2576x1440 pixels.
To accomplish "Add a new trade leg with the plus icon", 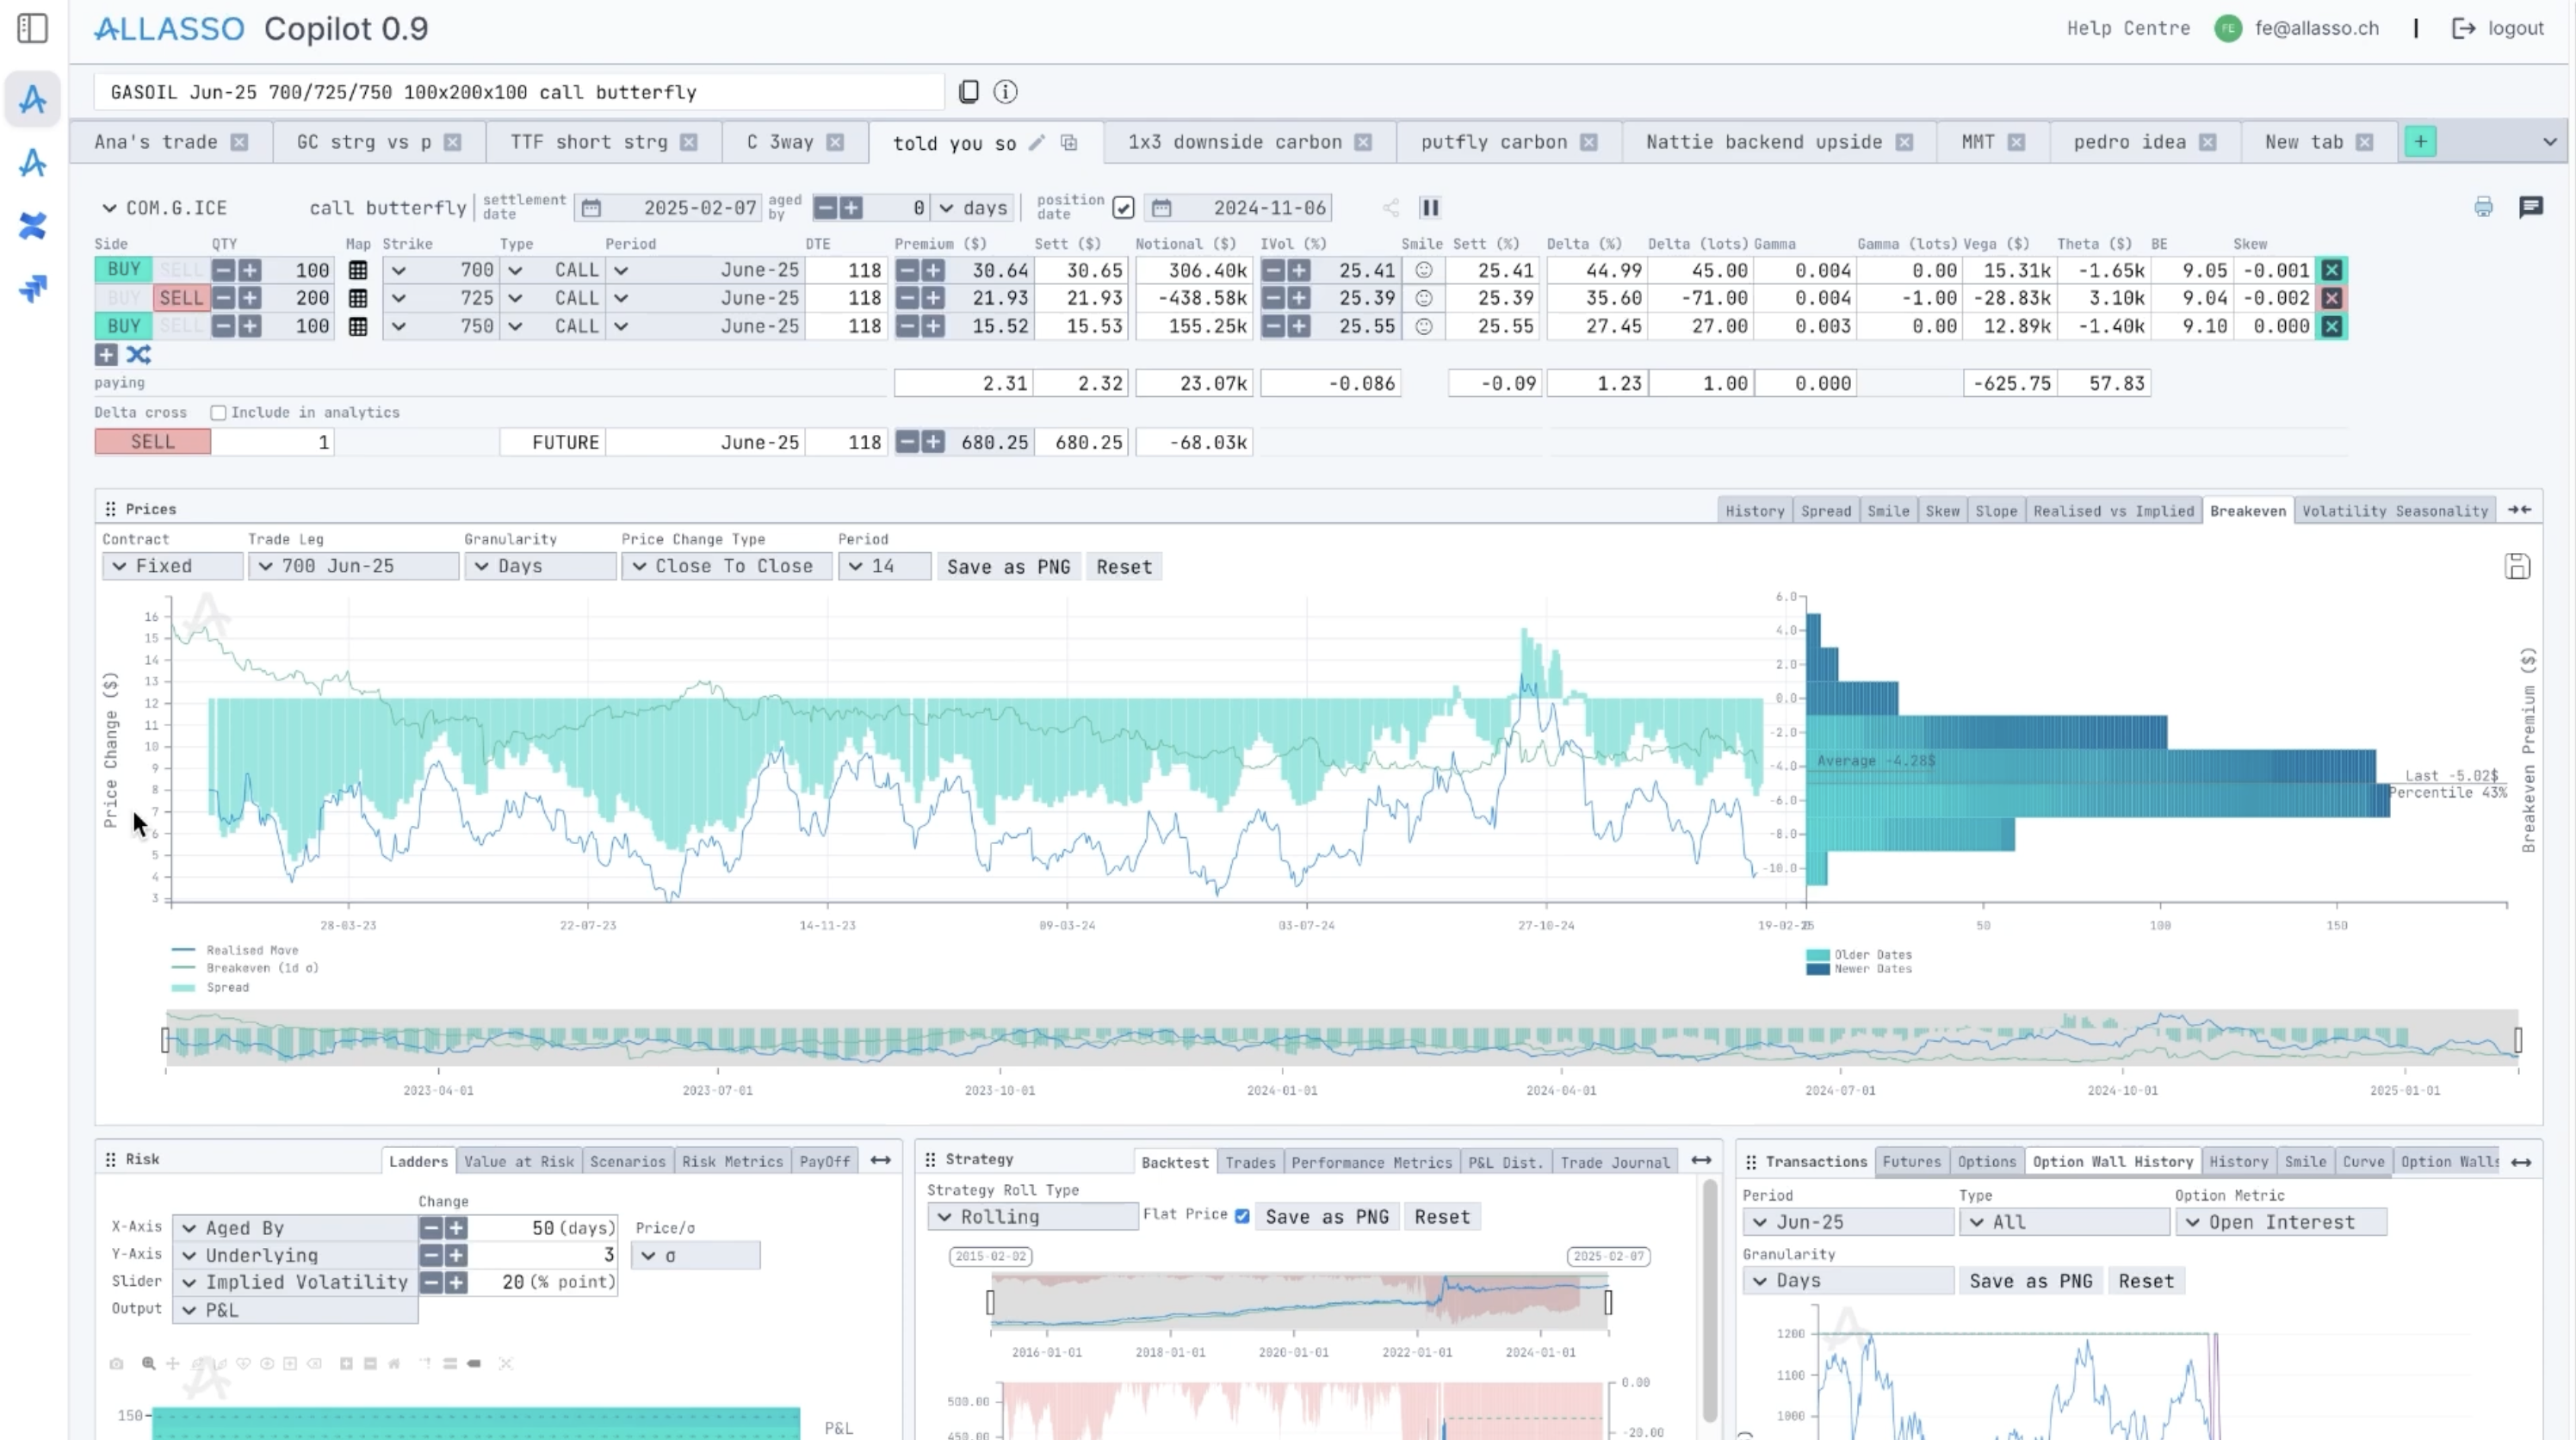I will pyautogui.click(x=106, y=355).
